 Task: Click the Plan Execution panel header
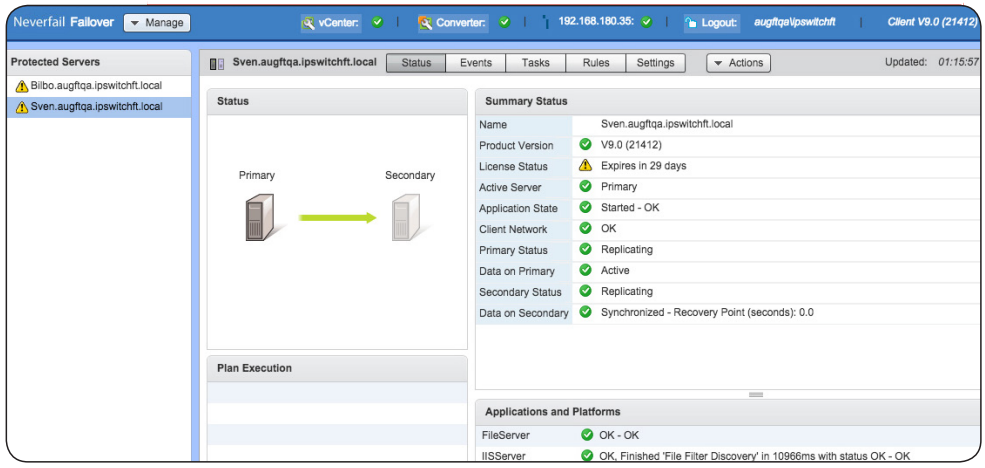[x=337, y=368]
